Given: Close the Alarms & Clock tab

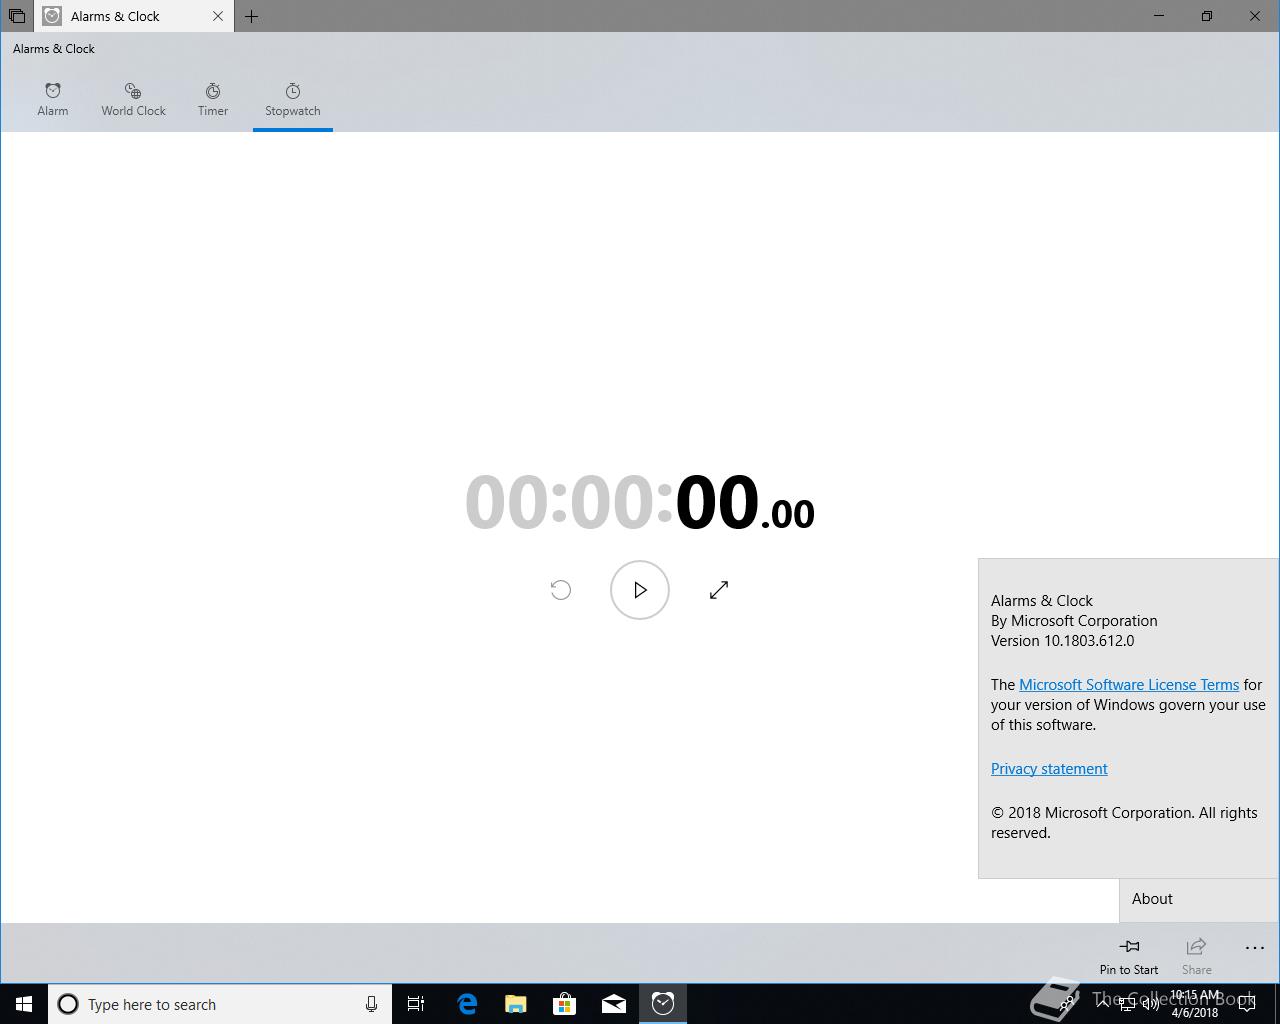Looking at the screenshot, I should [218, 16].
